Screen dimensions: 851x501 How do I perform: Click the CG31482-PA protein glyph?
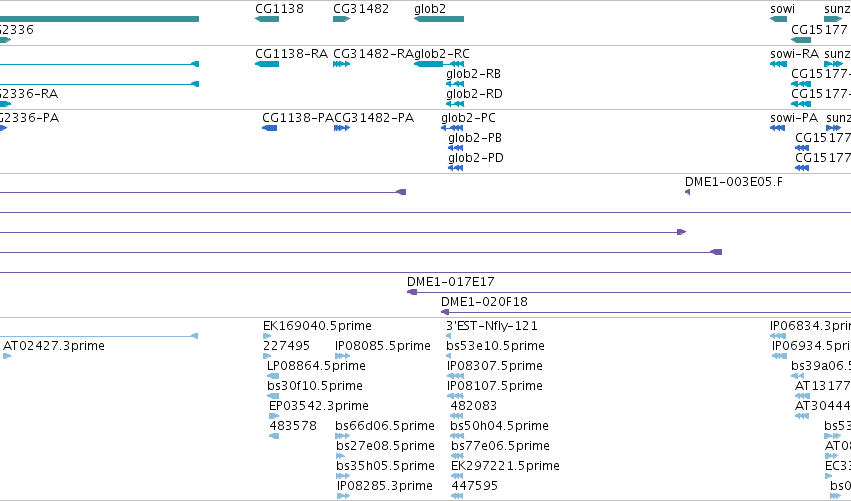pos(342,128)
